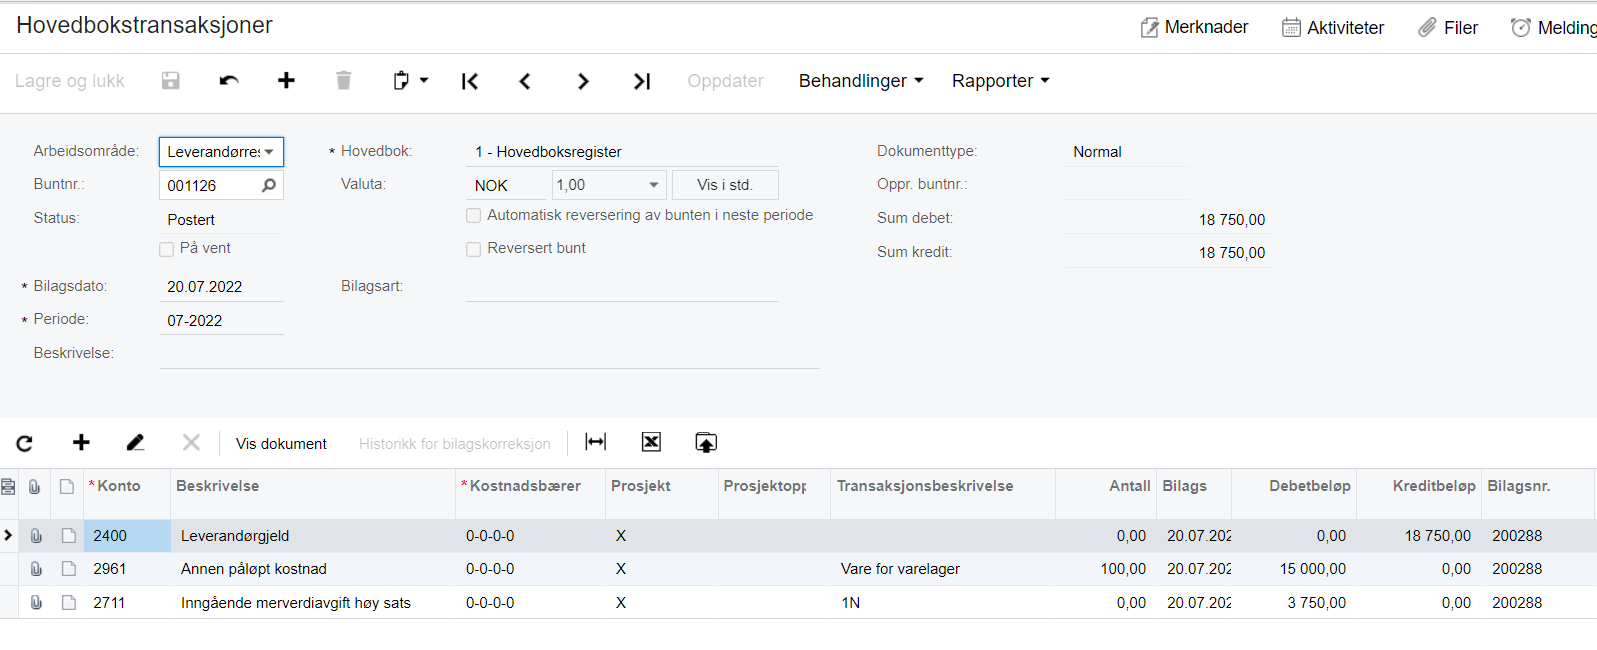Viewport: 1597px width, 650px height.
Task: Click the upload import icon in grid toolbar
Action: tap(706, 442)
